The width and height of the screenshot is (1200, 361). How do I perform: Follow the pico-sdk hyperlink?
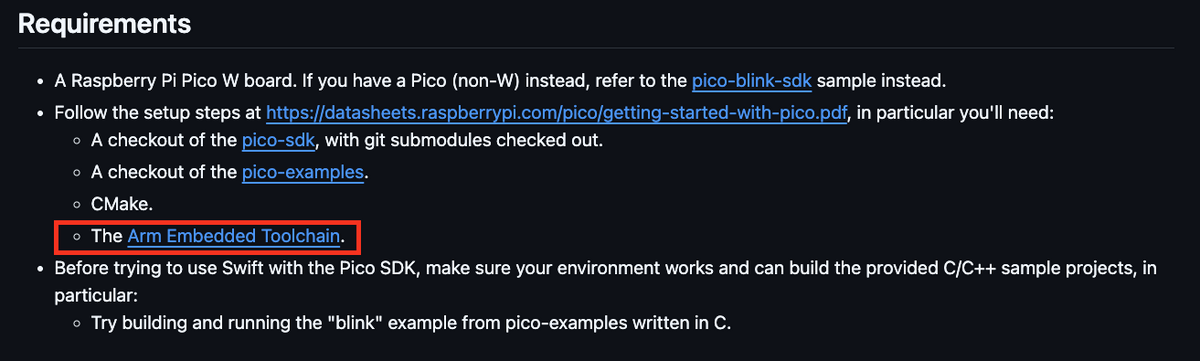(x=280, y=141)
